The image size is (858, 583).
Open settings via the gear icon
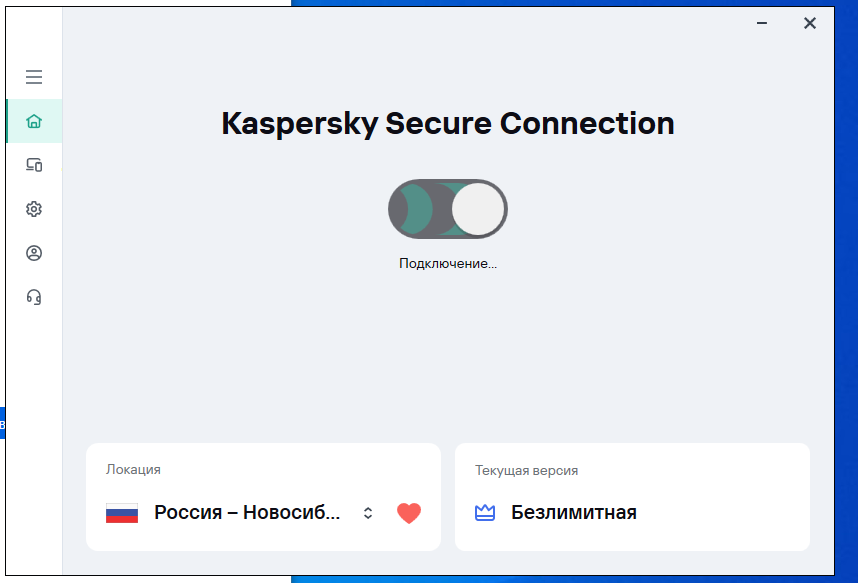[x=34, y=209]
